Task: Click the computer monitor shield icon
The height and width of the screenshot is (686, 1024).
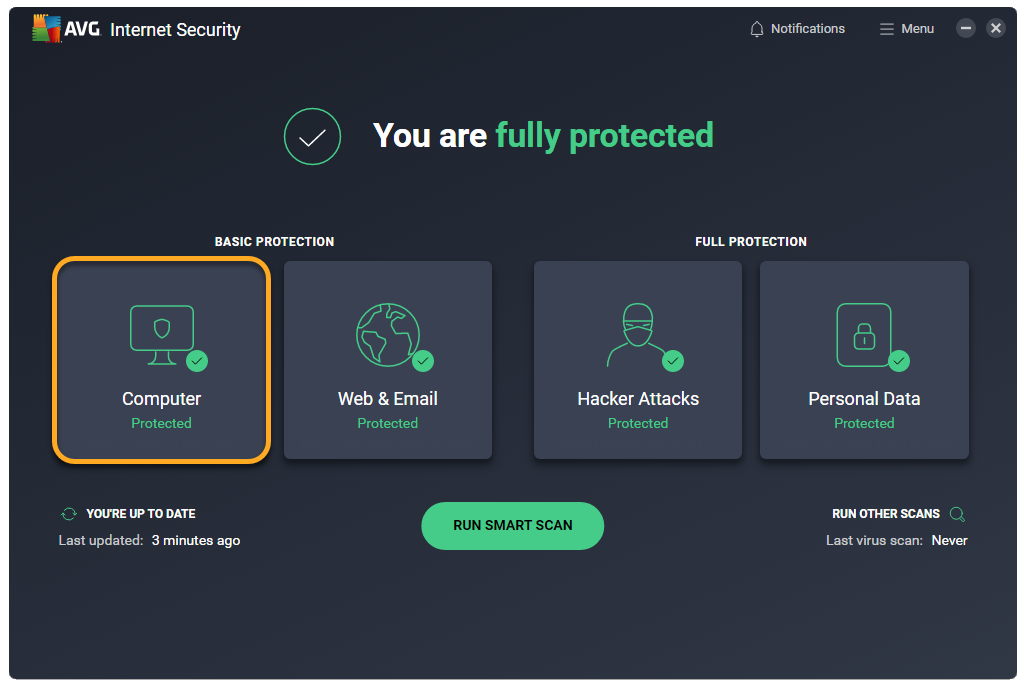Action: (x=161, y=329)
